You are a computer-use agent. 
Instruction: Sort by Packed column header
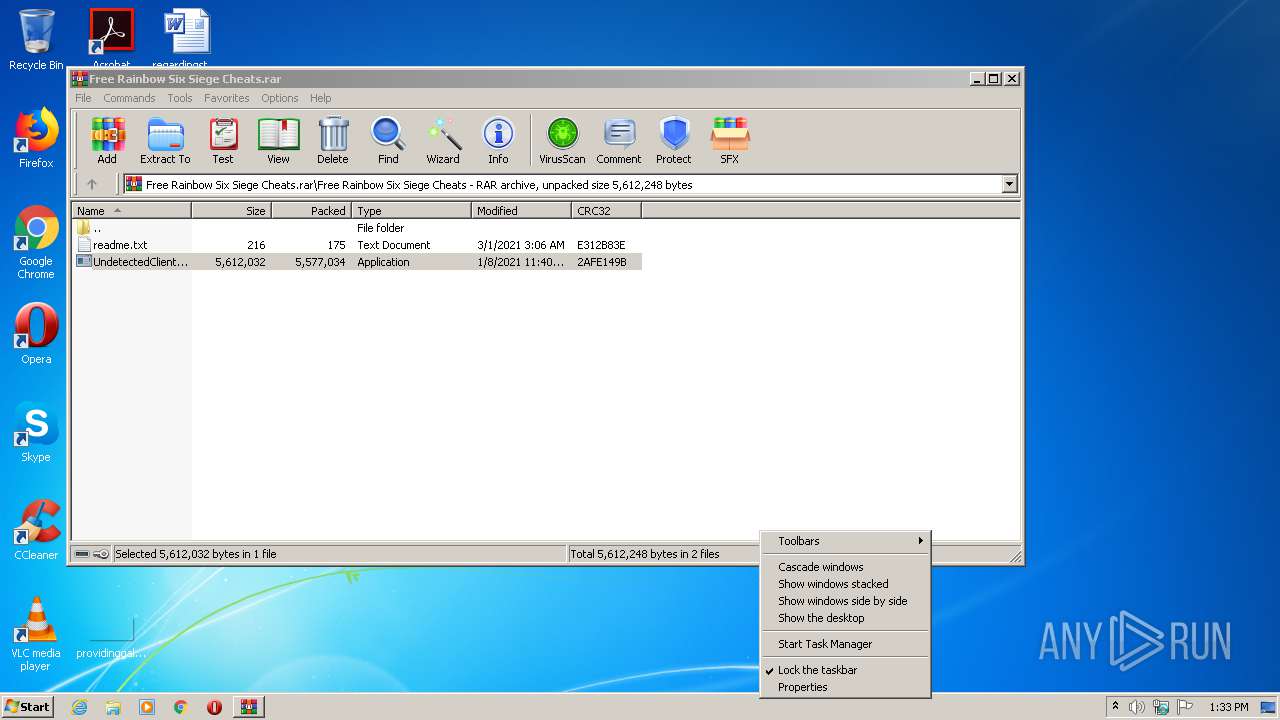point(311,211)
